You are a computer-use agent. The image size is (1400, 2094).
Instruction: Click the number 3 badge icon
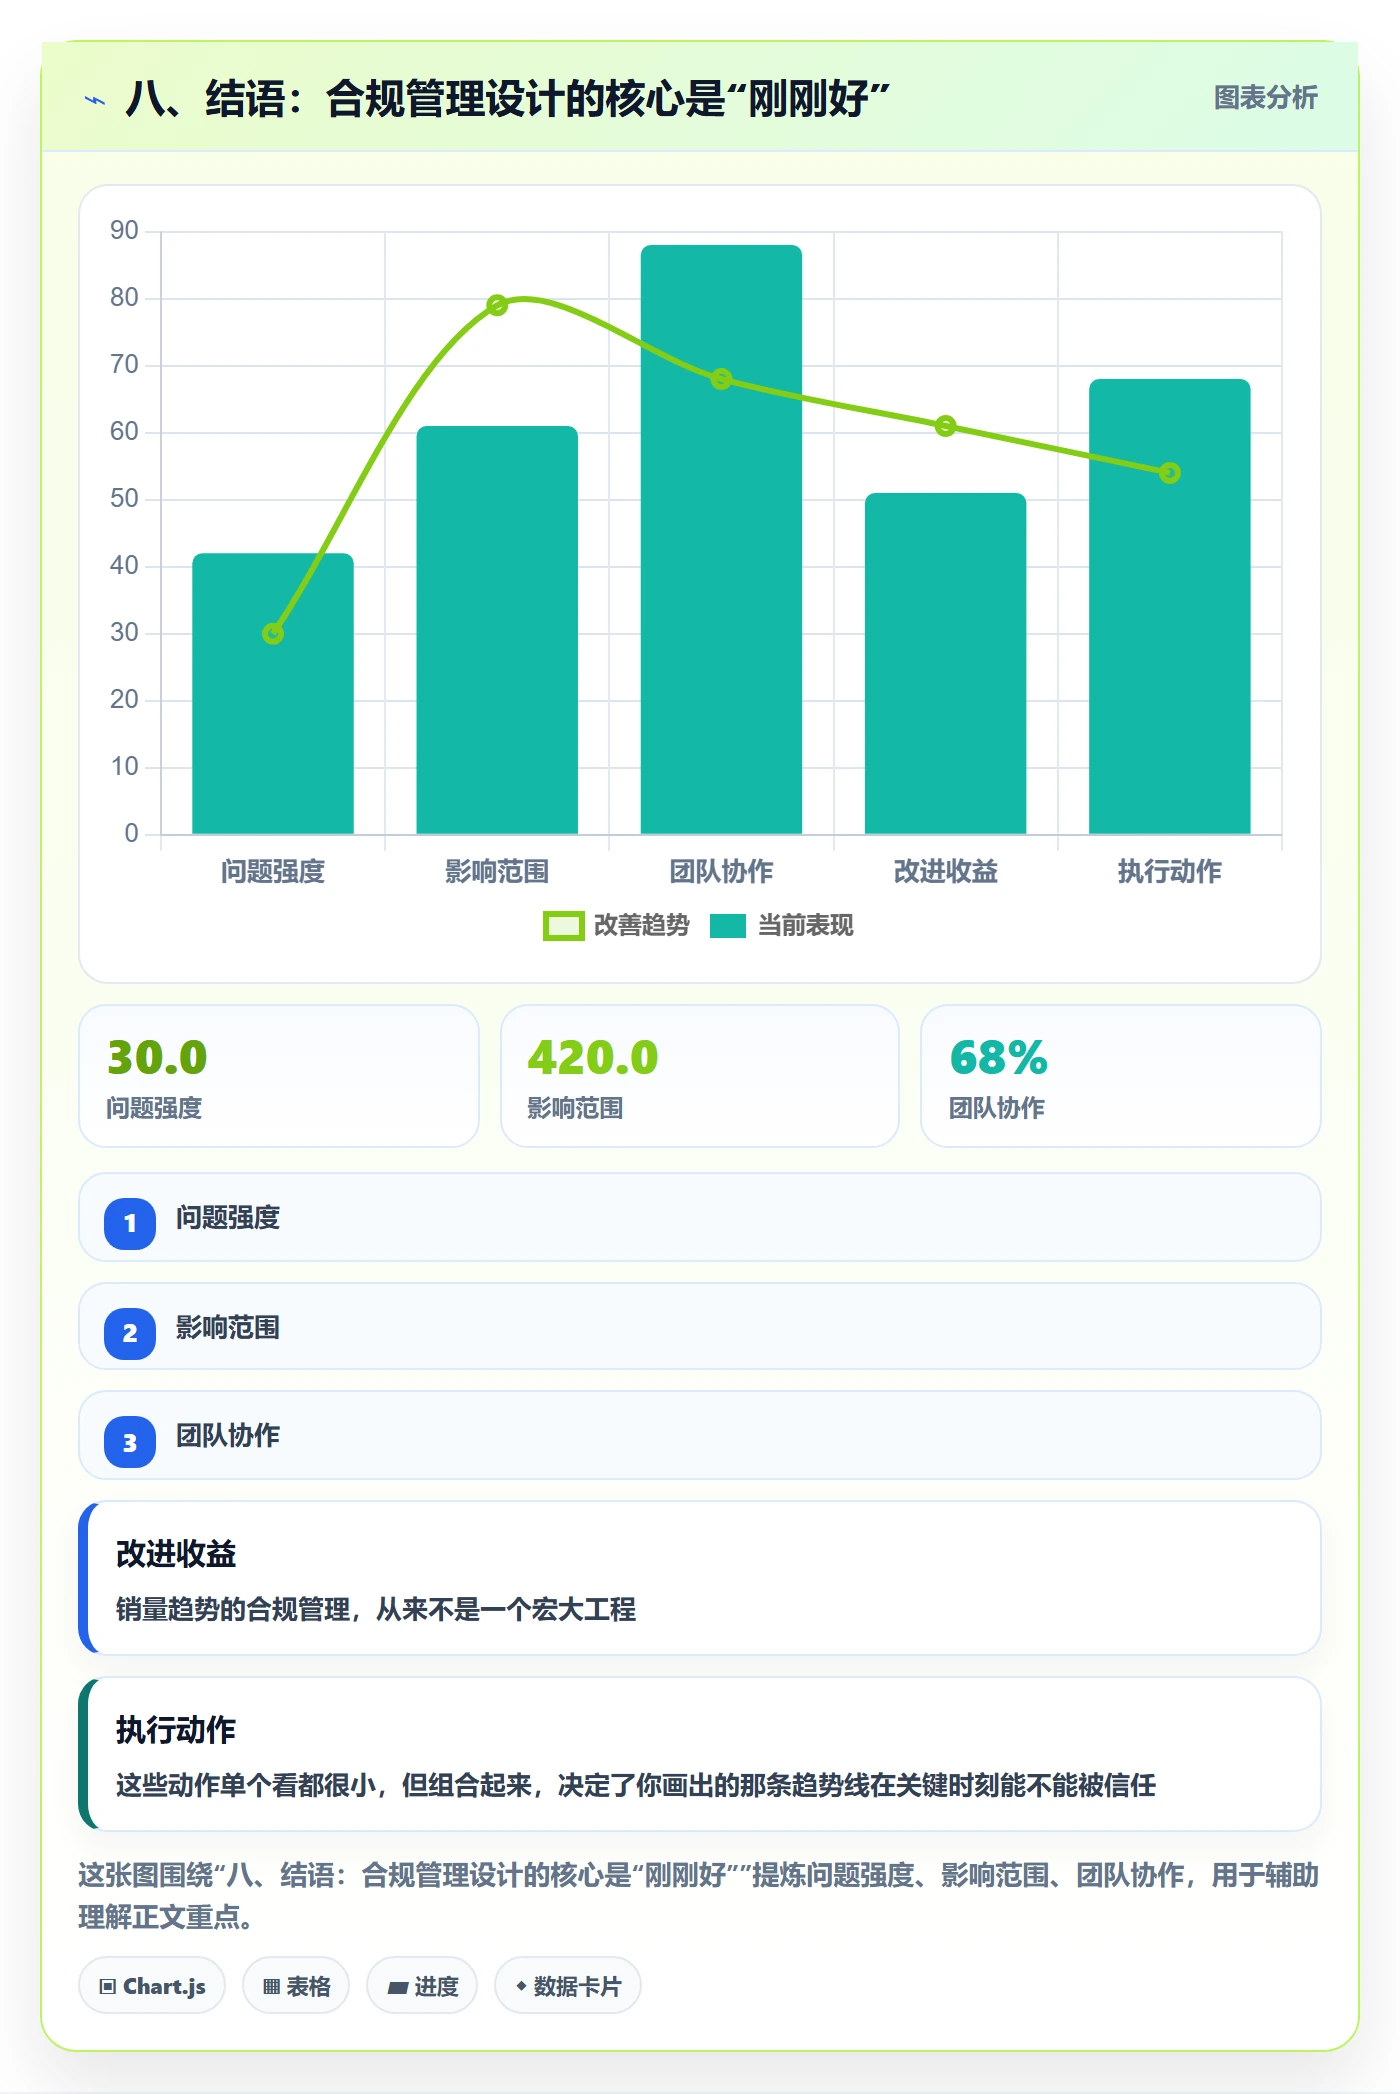point(130,1442)
